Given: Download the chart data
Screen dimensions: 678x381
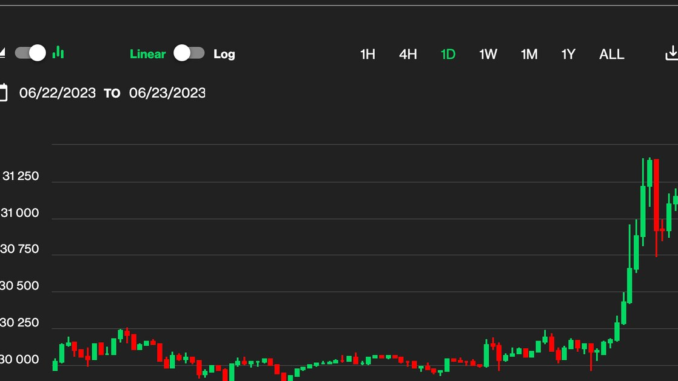Looking at the screenshot, I should [x=672, y=53].
